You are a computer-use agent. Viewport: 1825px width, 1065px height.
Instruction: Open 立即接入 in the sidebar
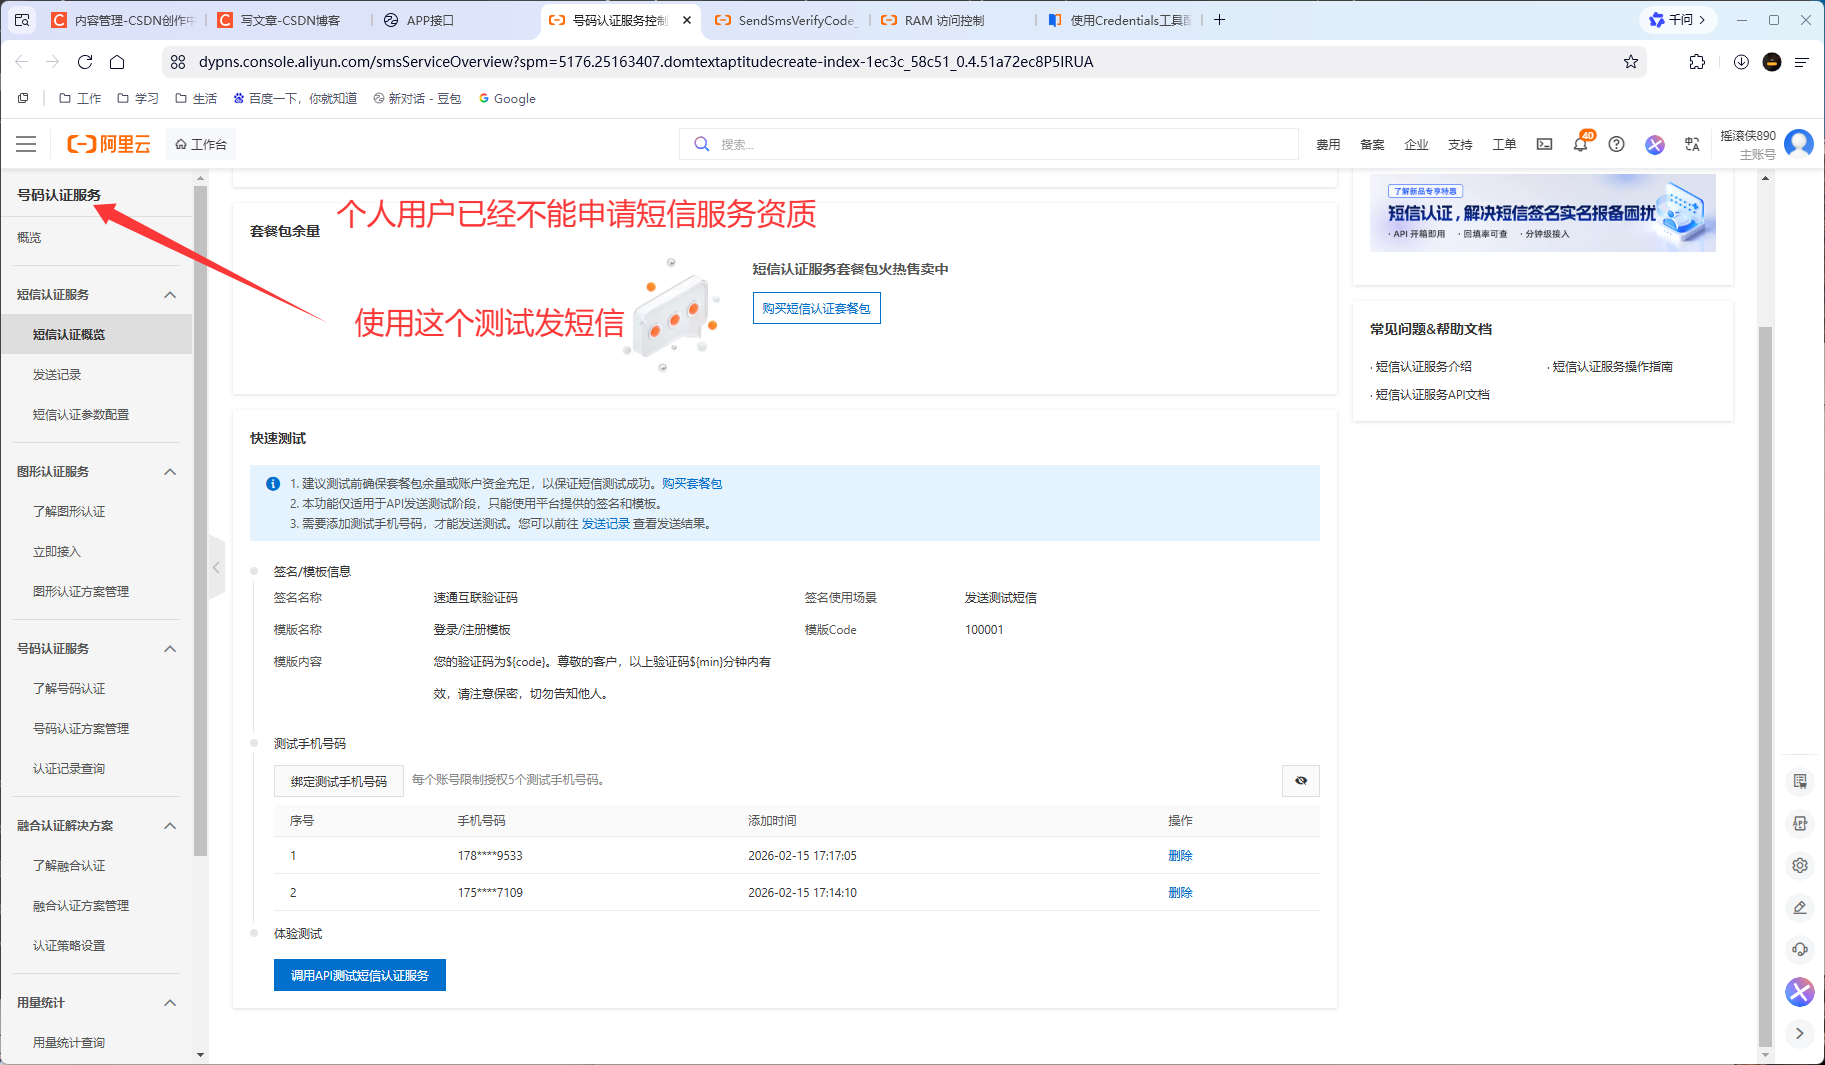click(x=57, y=552)
